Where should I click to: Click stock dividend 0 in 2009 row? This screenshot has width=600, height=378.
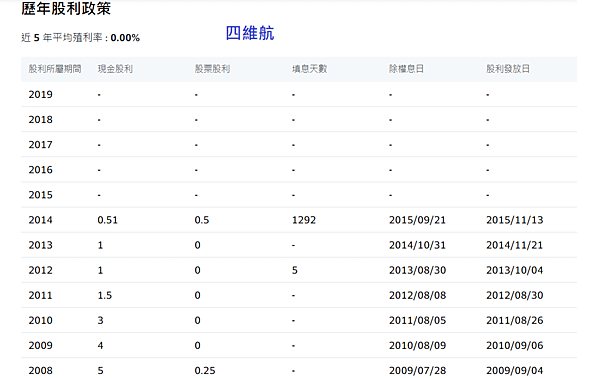(x=197, y=345)
